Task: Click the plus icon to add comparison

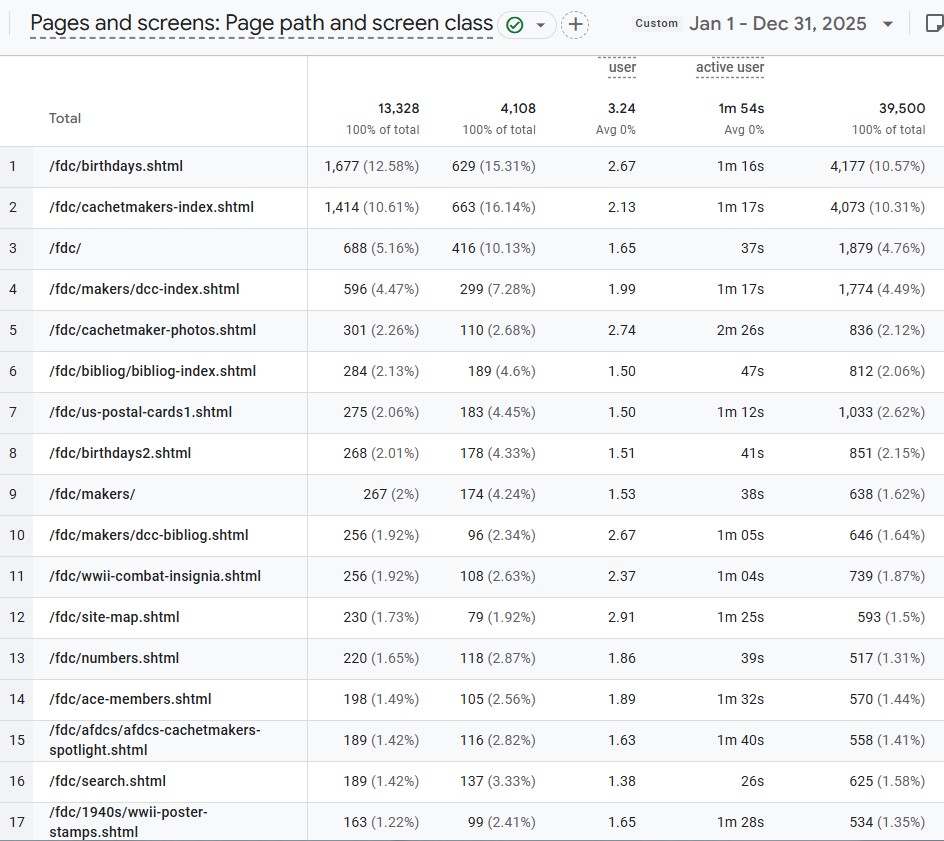Action: [x=575, y=25]
